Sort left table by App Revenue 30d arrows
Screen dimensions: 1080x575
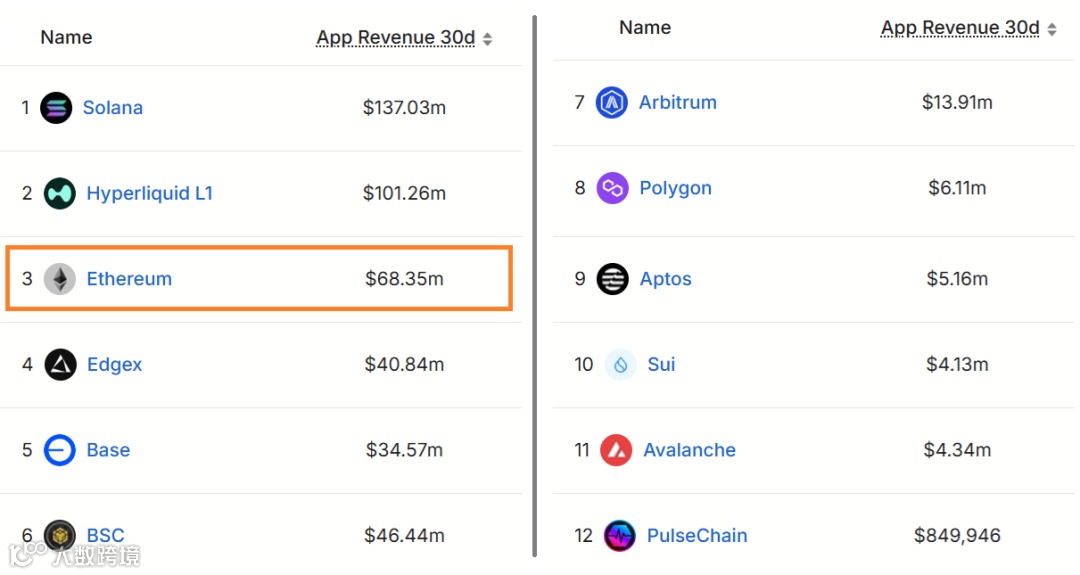click(488, 39)
